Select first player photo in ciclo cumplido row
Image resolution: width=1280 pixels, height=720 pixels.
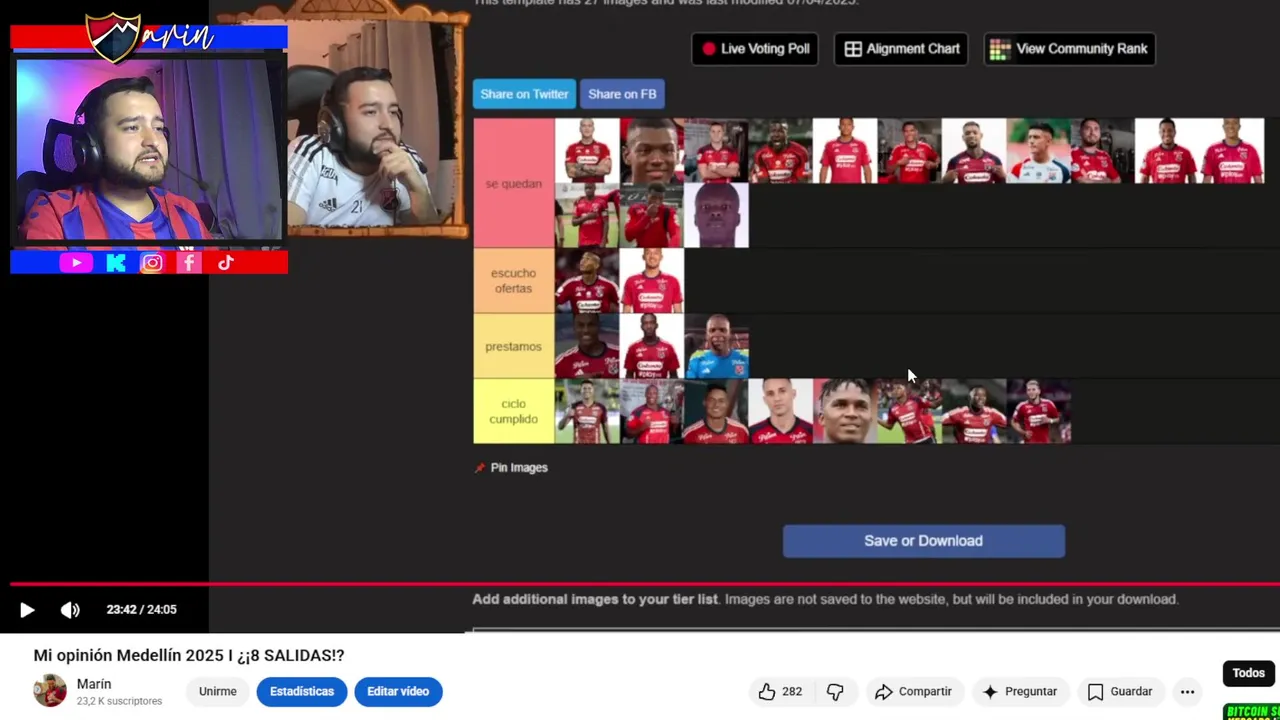(x=587, y=411)
